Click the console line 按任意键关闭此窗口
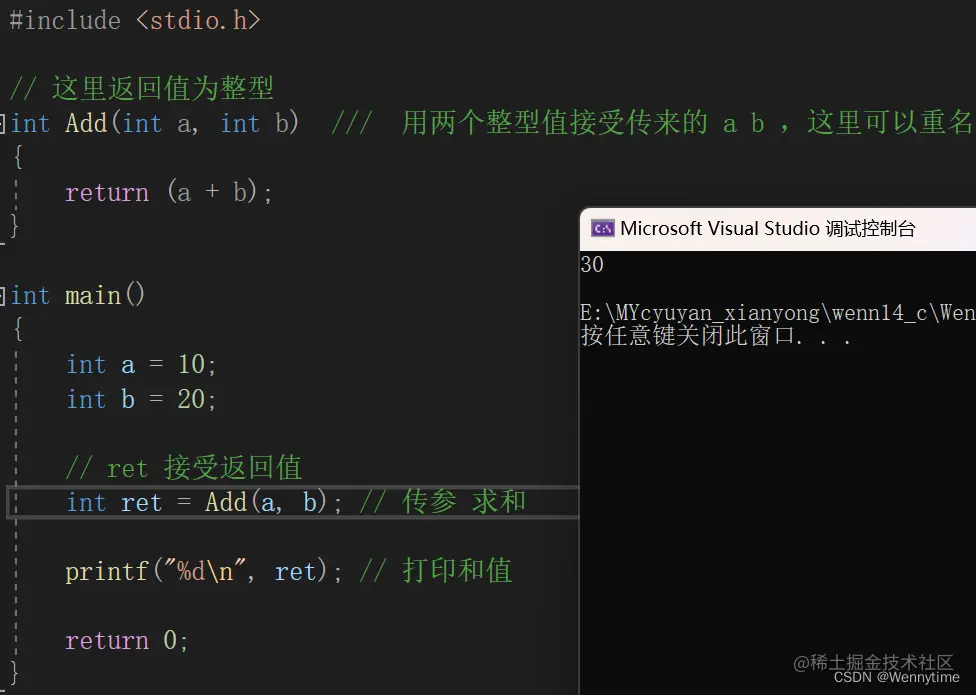976x695 pixels. tap(716, 336)
